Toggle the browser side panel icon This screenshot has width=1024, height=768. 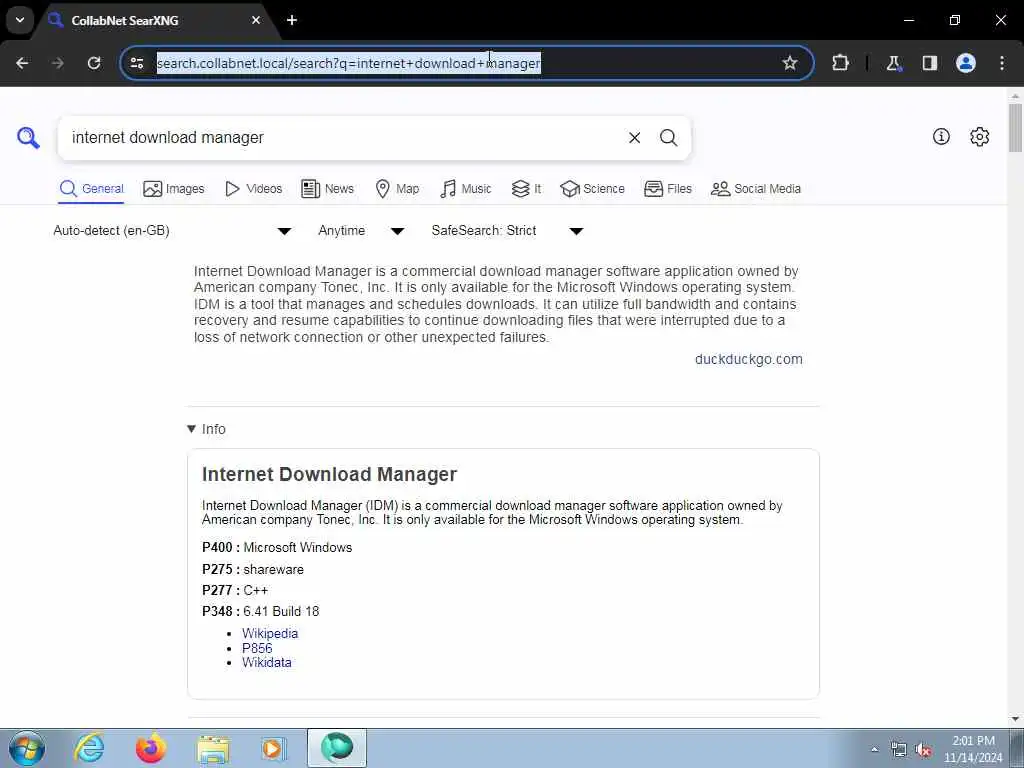click(929, 63)
